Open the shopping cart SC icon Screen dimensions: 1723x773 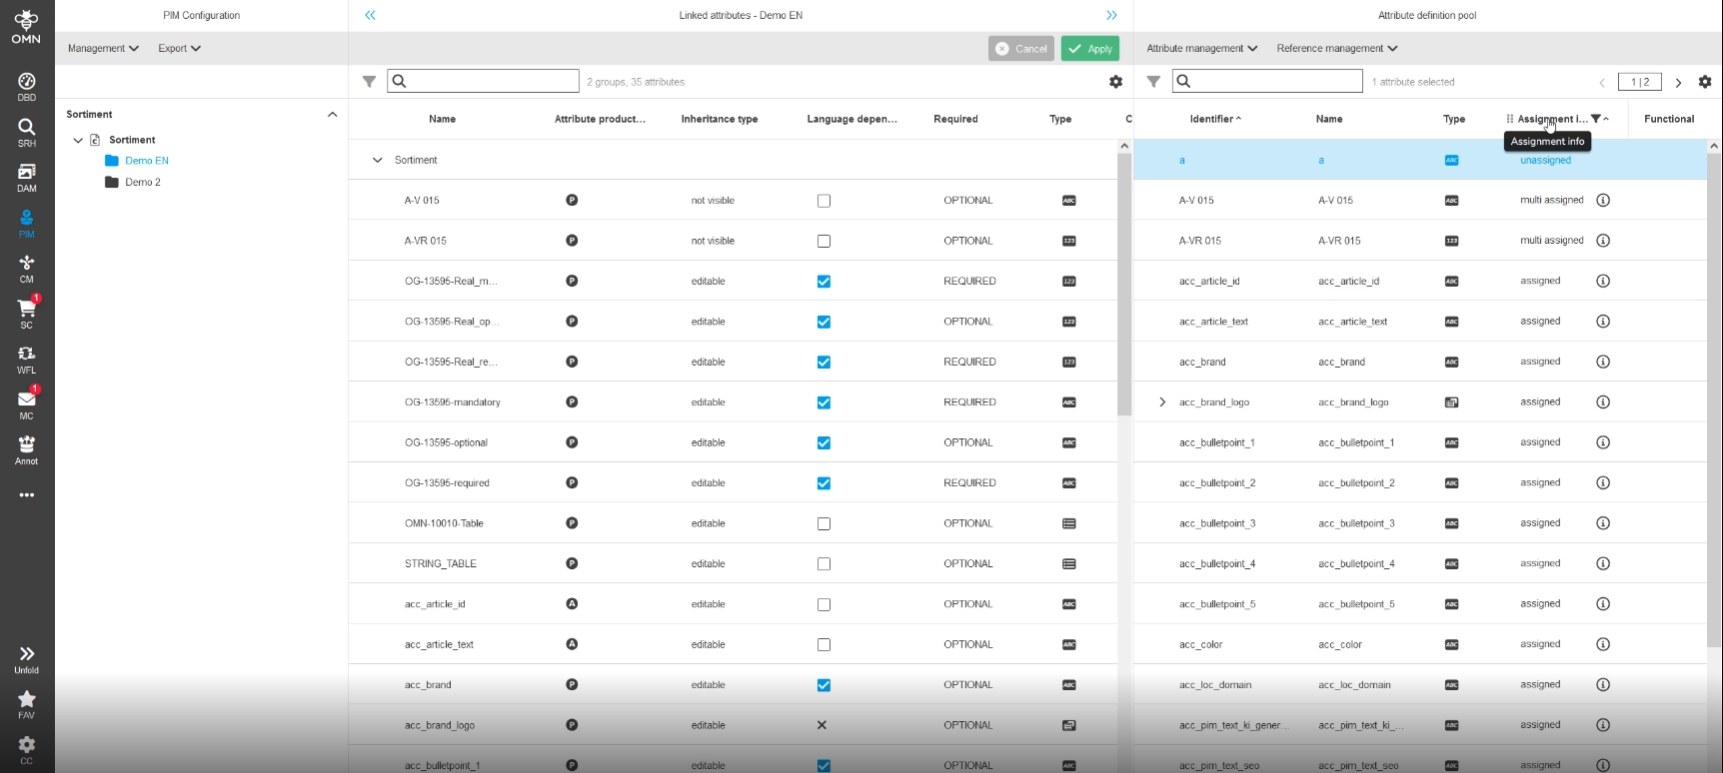[26, 312]
